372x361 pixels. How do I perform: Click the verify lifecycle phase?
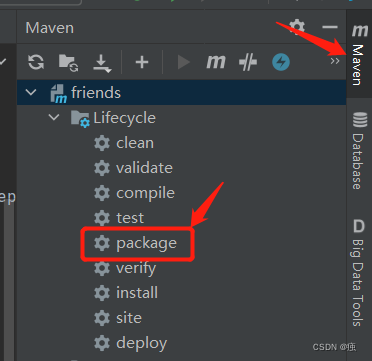136,269
